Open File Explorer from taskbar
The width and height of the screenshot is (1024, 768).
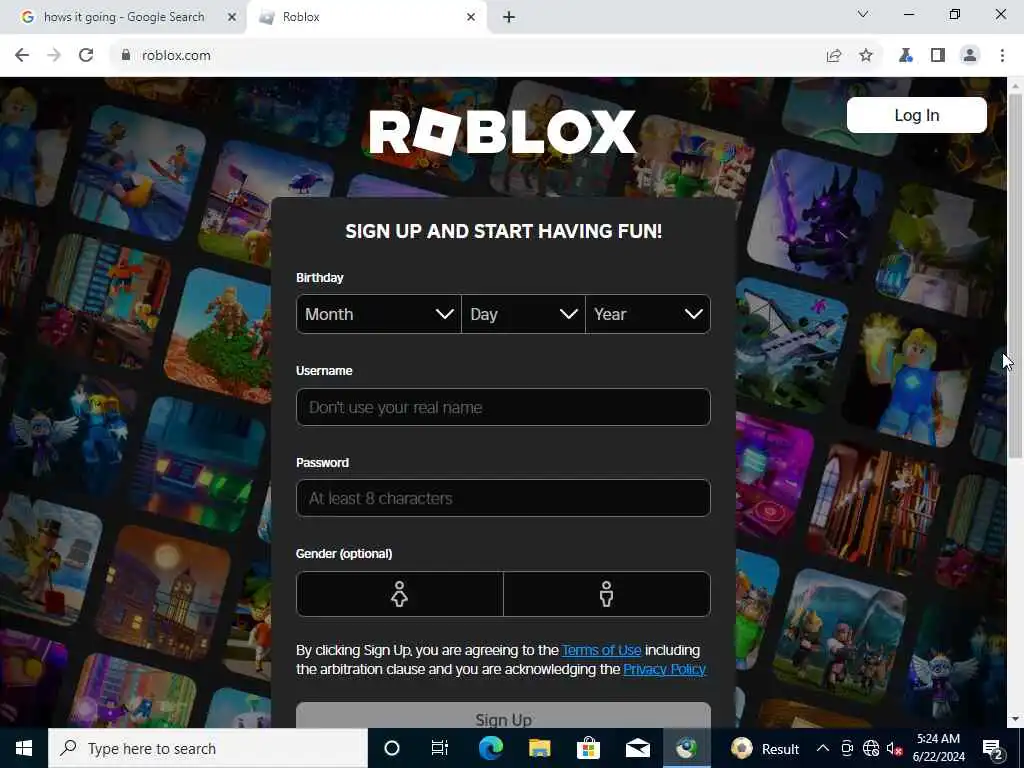(539, 748)
